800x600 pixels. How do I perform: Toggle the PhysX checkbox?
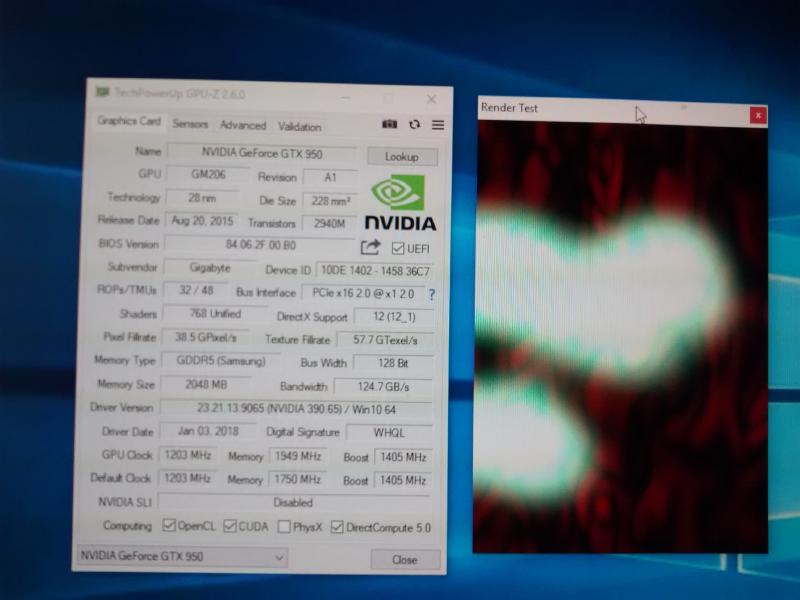[284, 527]
